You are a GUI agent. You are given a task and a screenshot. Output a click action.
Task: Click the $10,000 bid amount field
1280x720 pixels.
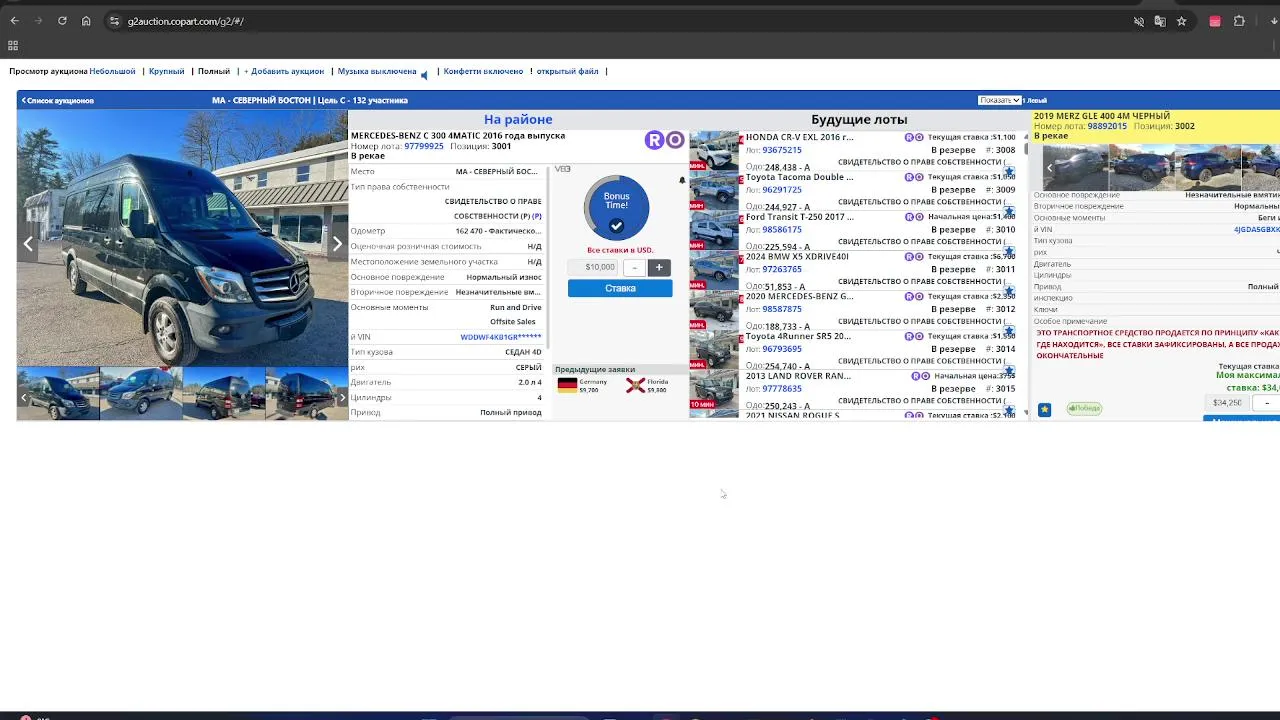tap(593, 267)
